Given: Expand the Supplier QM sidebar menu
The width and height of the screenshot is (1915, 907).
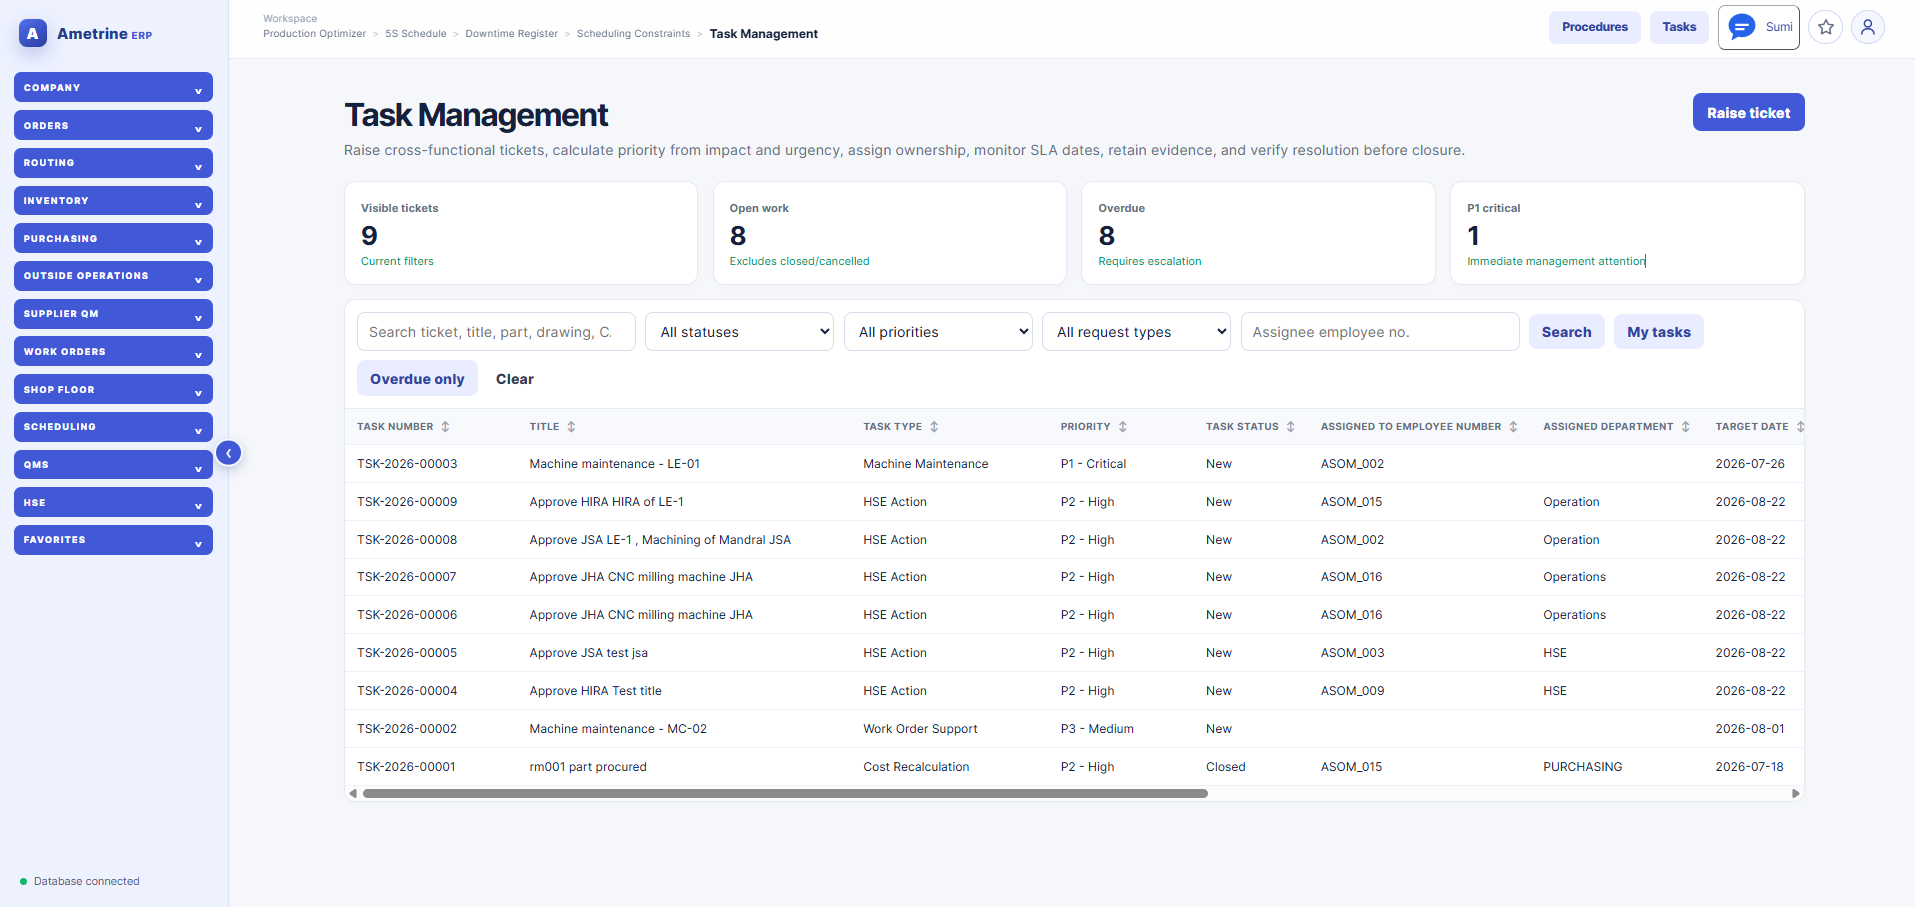Looking at the screenshot, I should (x=113, y=314).
